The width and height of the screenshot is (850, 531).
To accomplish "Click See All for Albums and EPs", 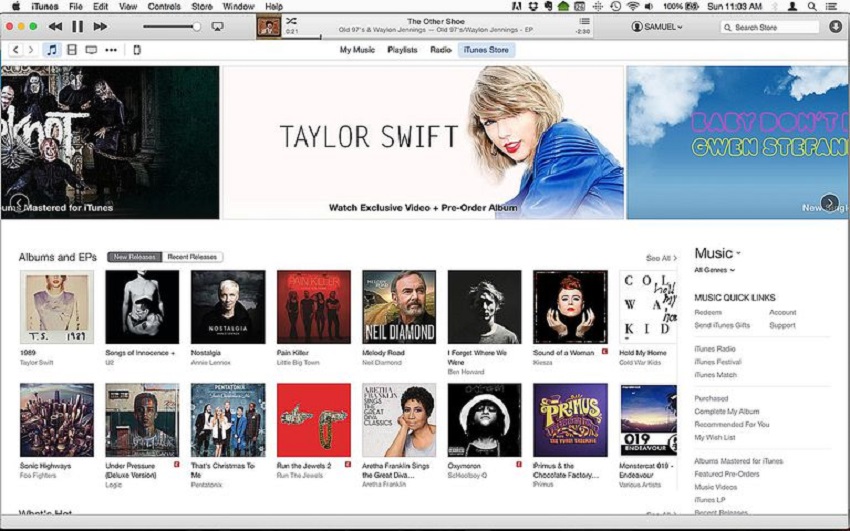I will click(x=658, y=258).
